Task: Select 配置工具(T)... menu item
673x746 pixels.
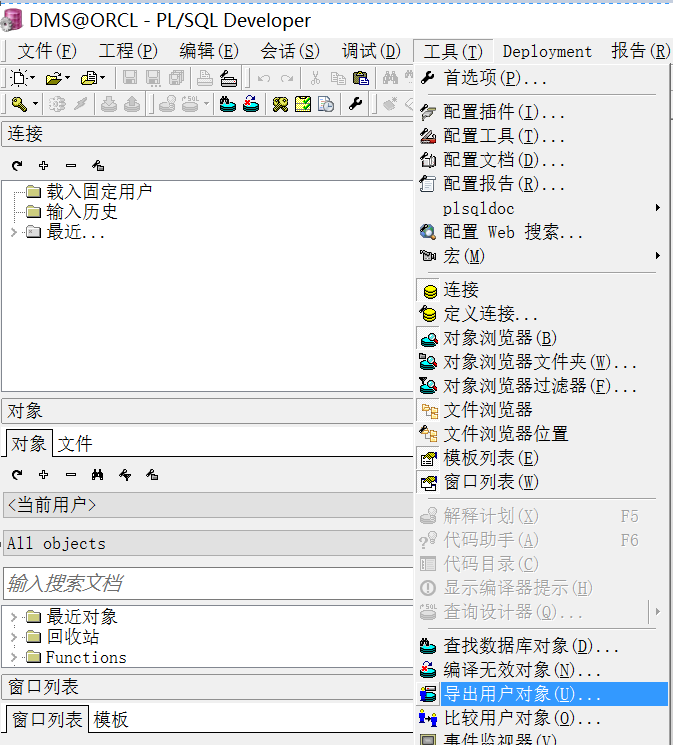Action: click(x=541, y=137)
